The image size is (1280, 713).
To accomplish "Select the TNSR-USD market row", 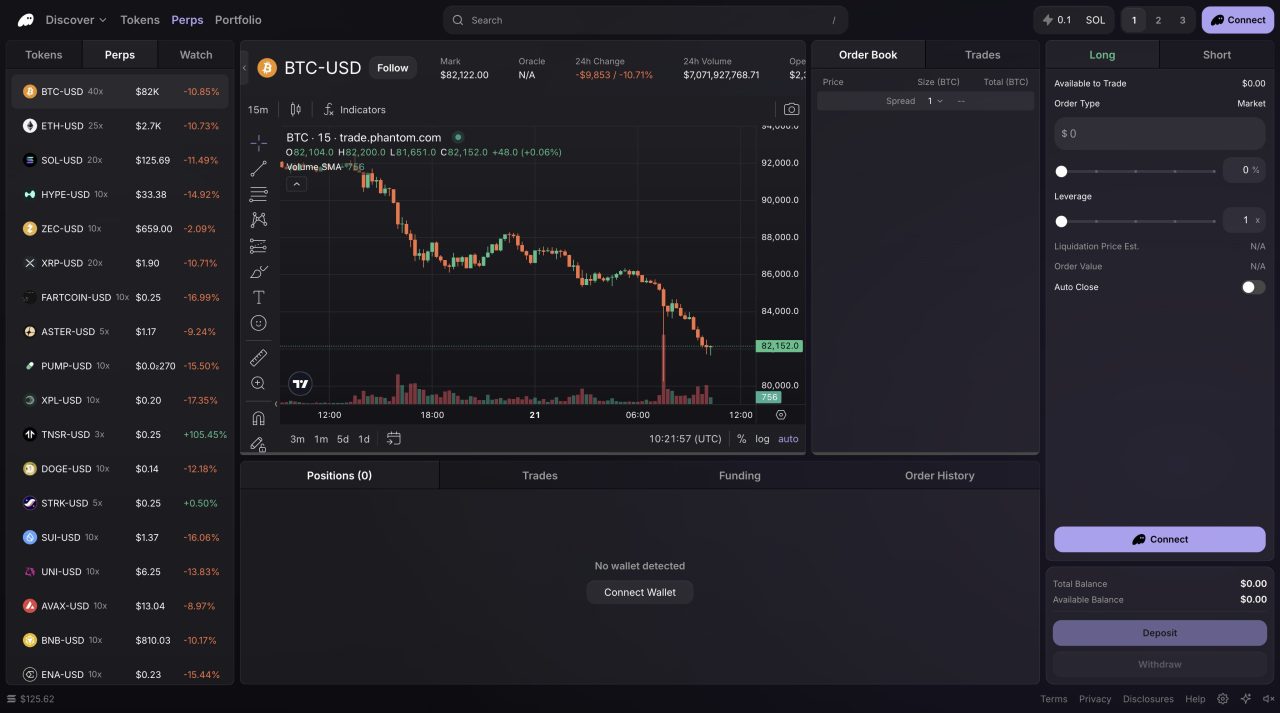I will pyautogui.click(x=120, y=435).
